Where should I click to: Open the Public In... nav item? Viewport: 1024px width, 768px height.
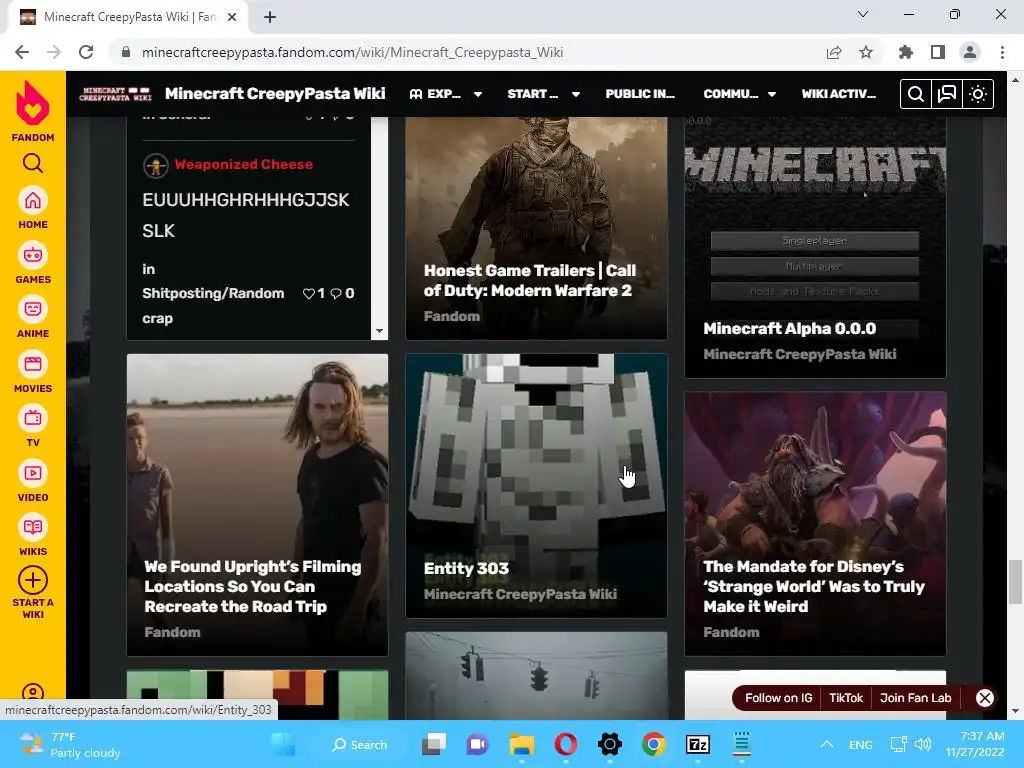640,94
